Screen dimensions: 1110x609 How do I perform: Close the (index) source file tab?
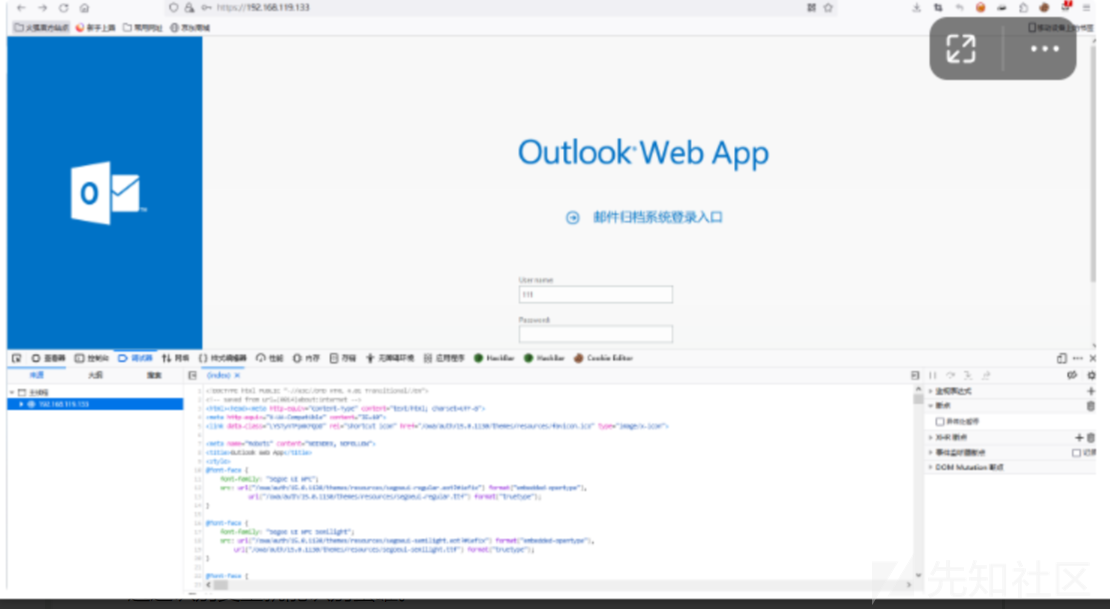(x=237, y=375)
